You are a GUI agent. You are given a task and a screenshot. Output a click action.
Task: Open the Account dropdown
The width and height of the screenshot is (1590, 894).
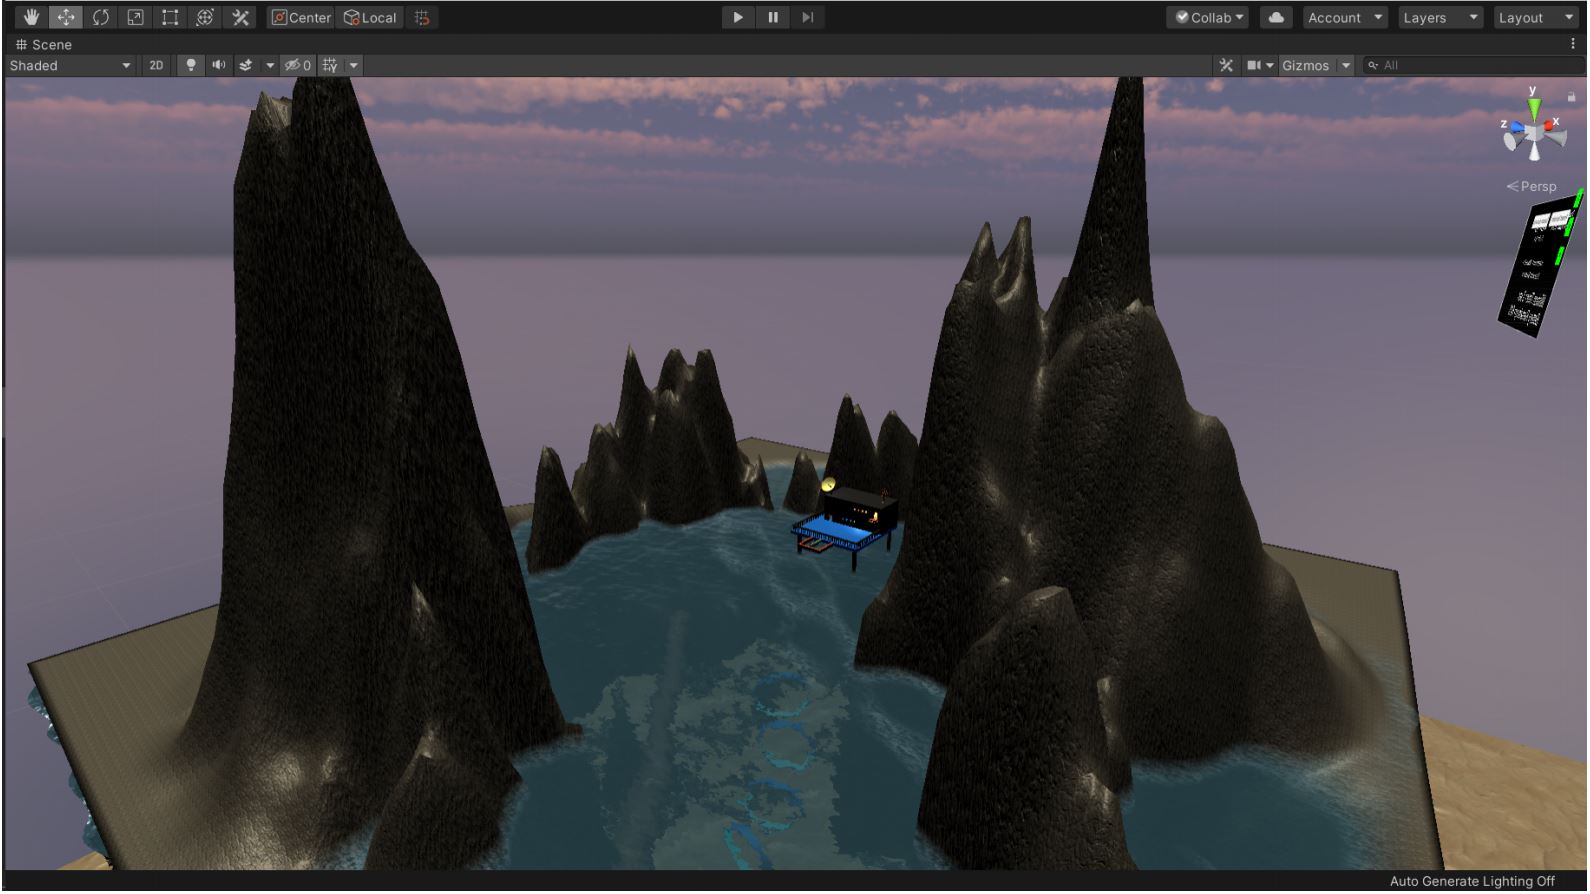1345,17
